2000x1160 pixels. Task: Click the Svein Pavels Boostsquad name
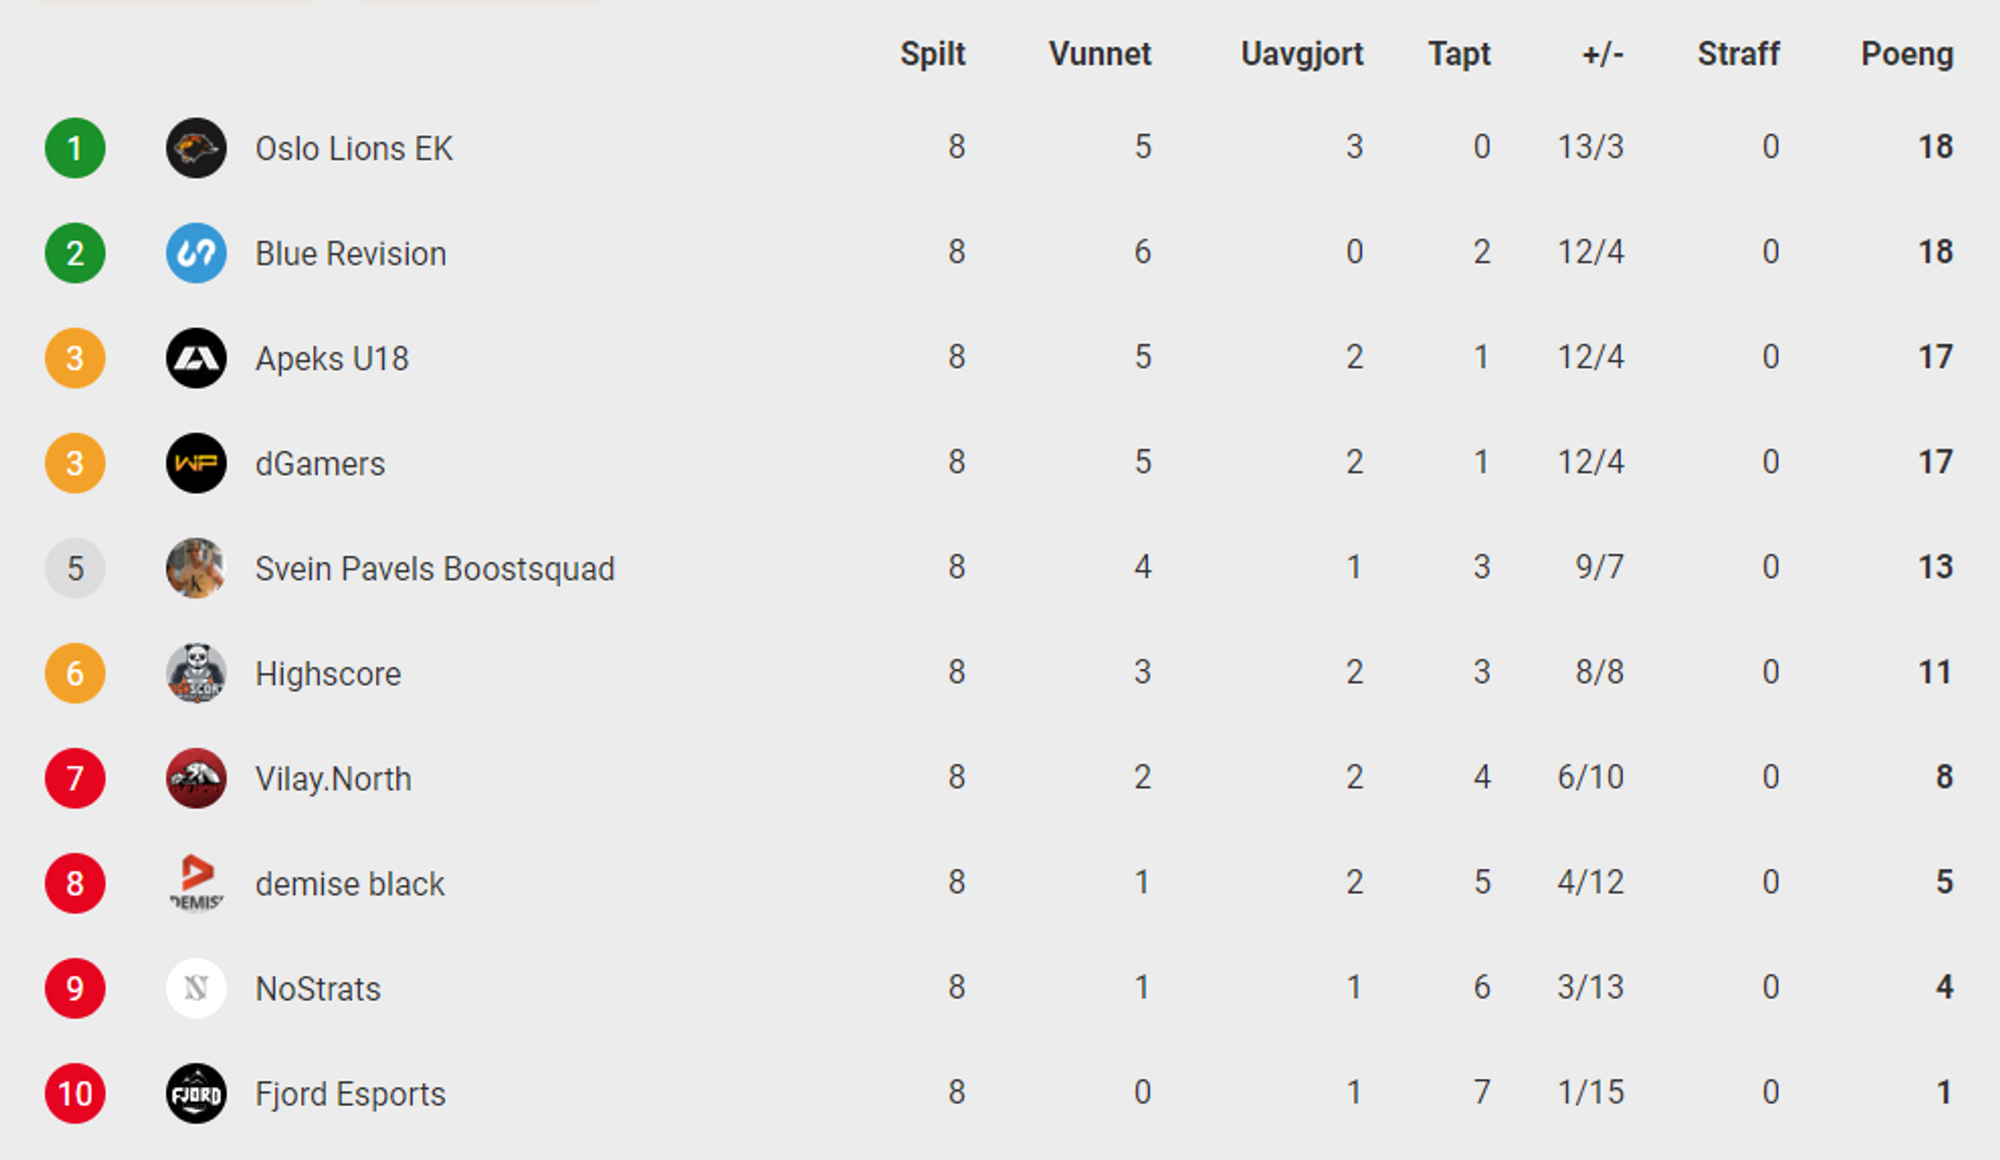(435, 568)
